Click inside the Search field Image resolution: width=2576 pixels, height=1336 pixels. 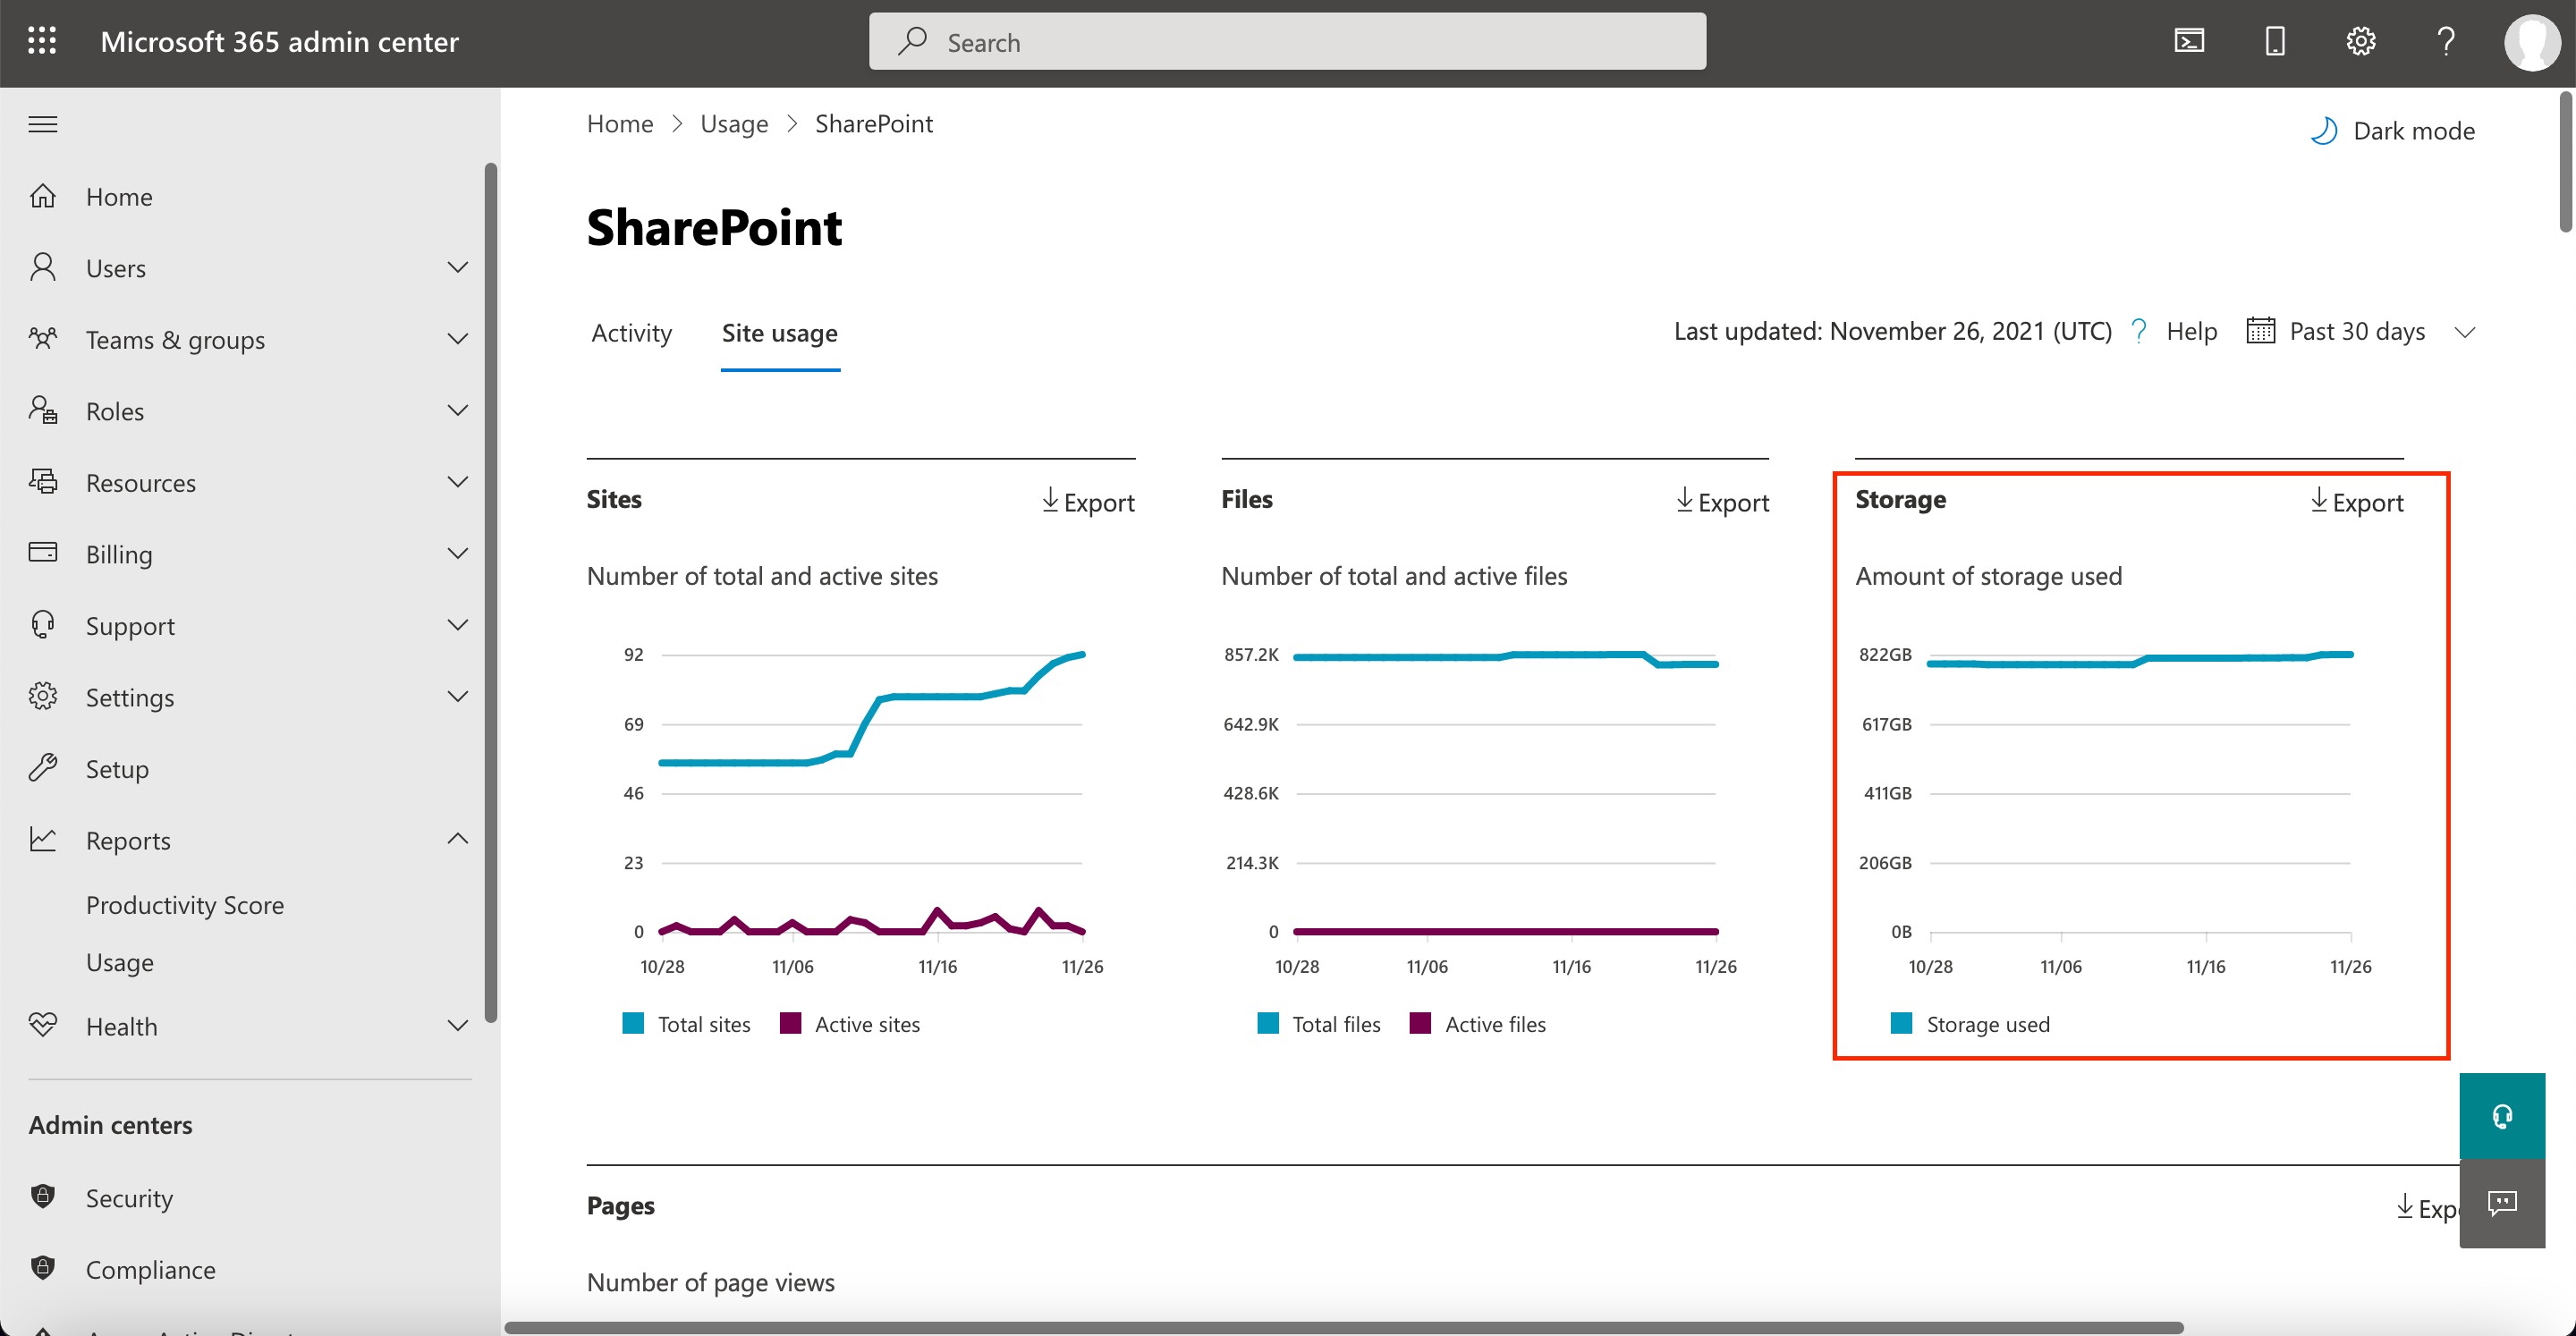click(1286, 41)
